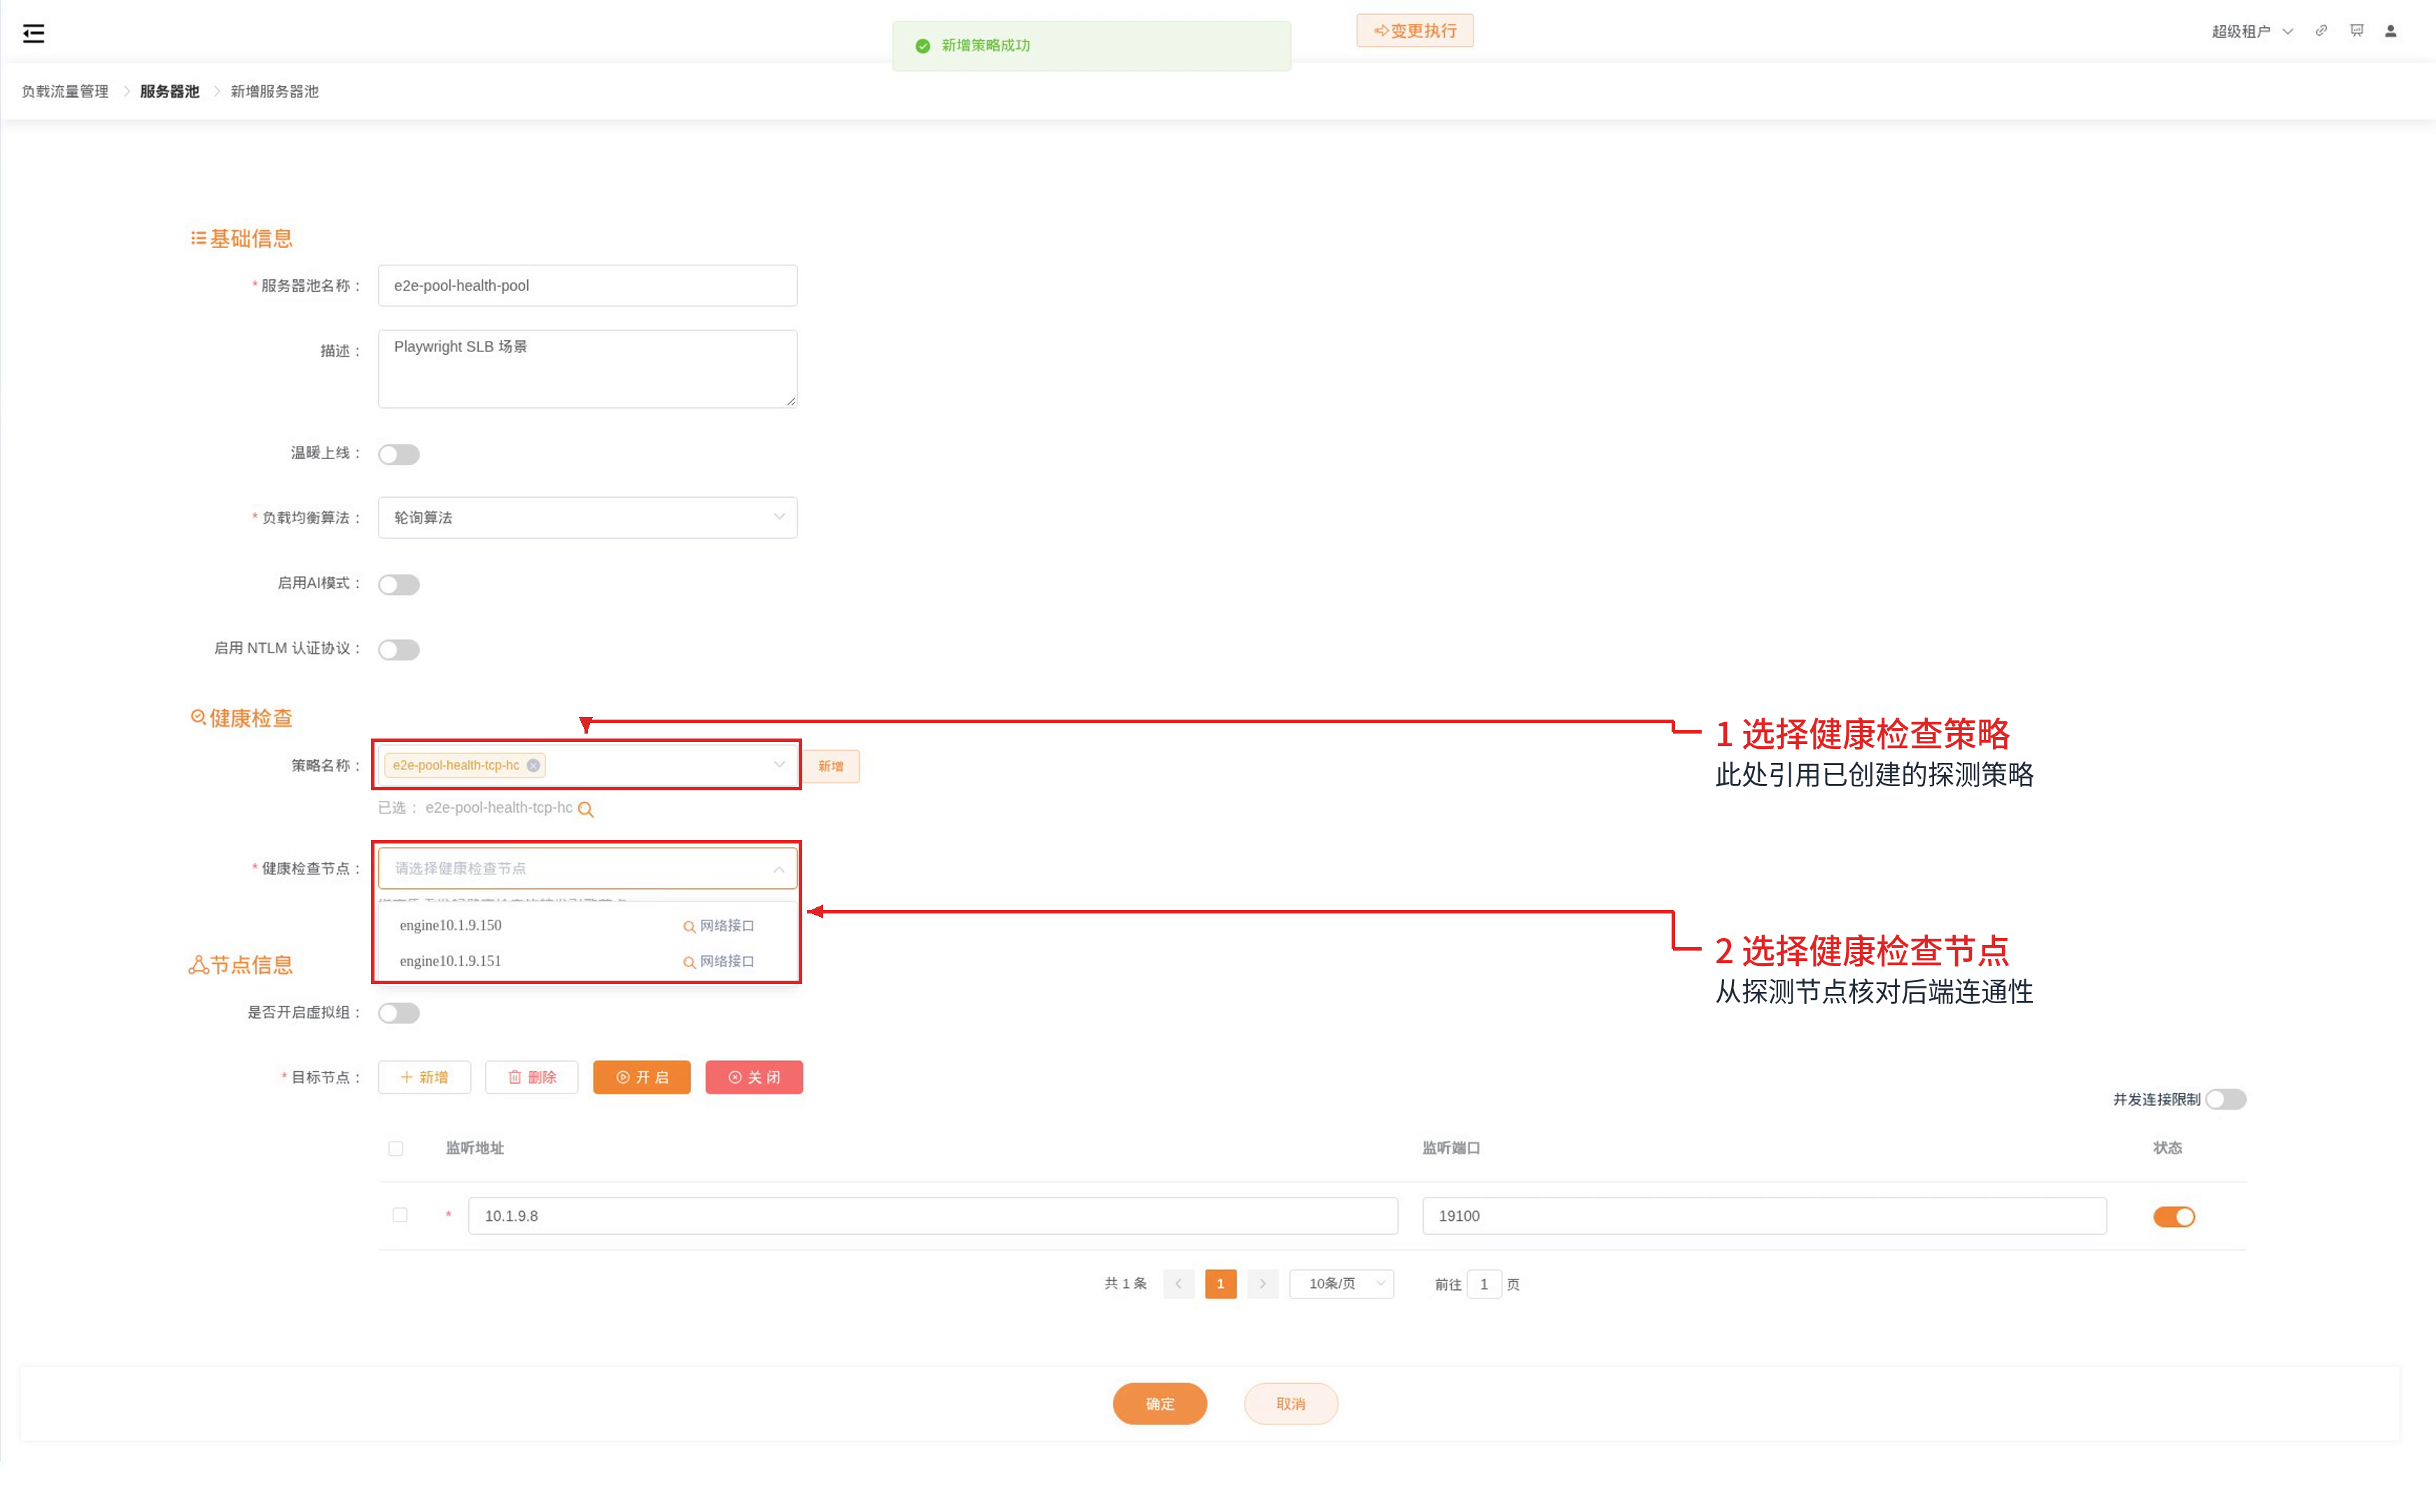Go to 负载流量管理 breadcrumb
2436x1512 pixels.
pyautogui.click(x=65, y=91)
